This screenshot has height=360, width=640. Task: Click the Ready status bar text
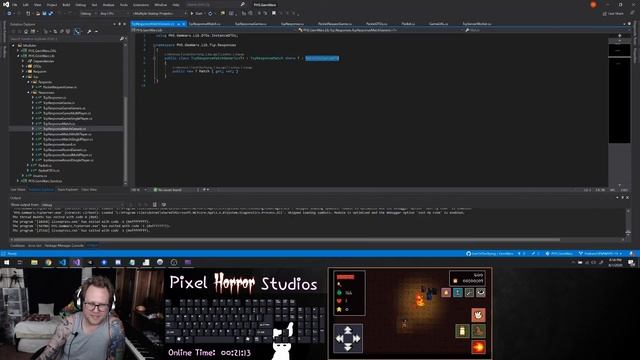pos(12,254)
